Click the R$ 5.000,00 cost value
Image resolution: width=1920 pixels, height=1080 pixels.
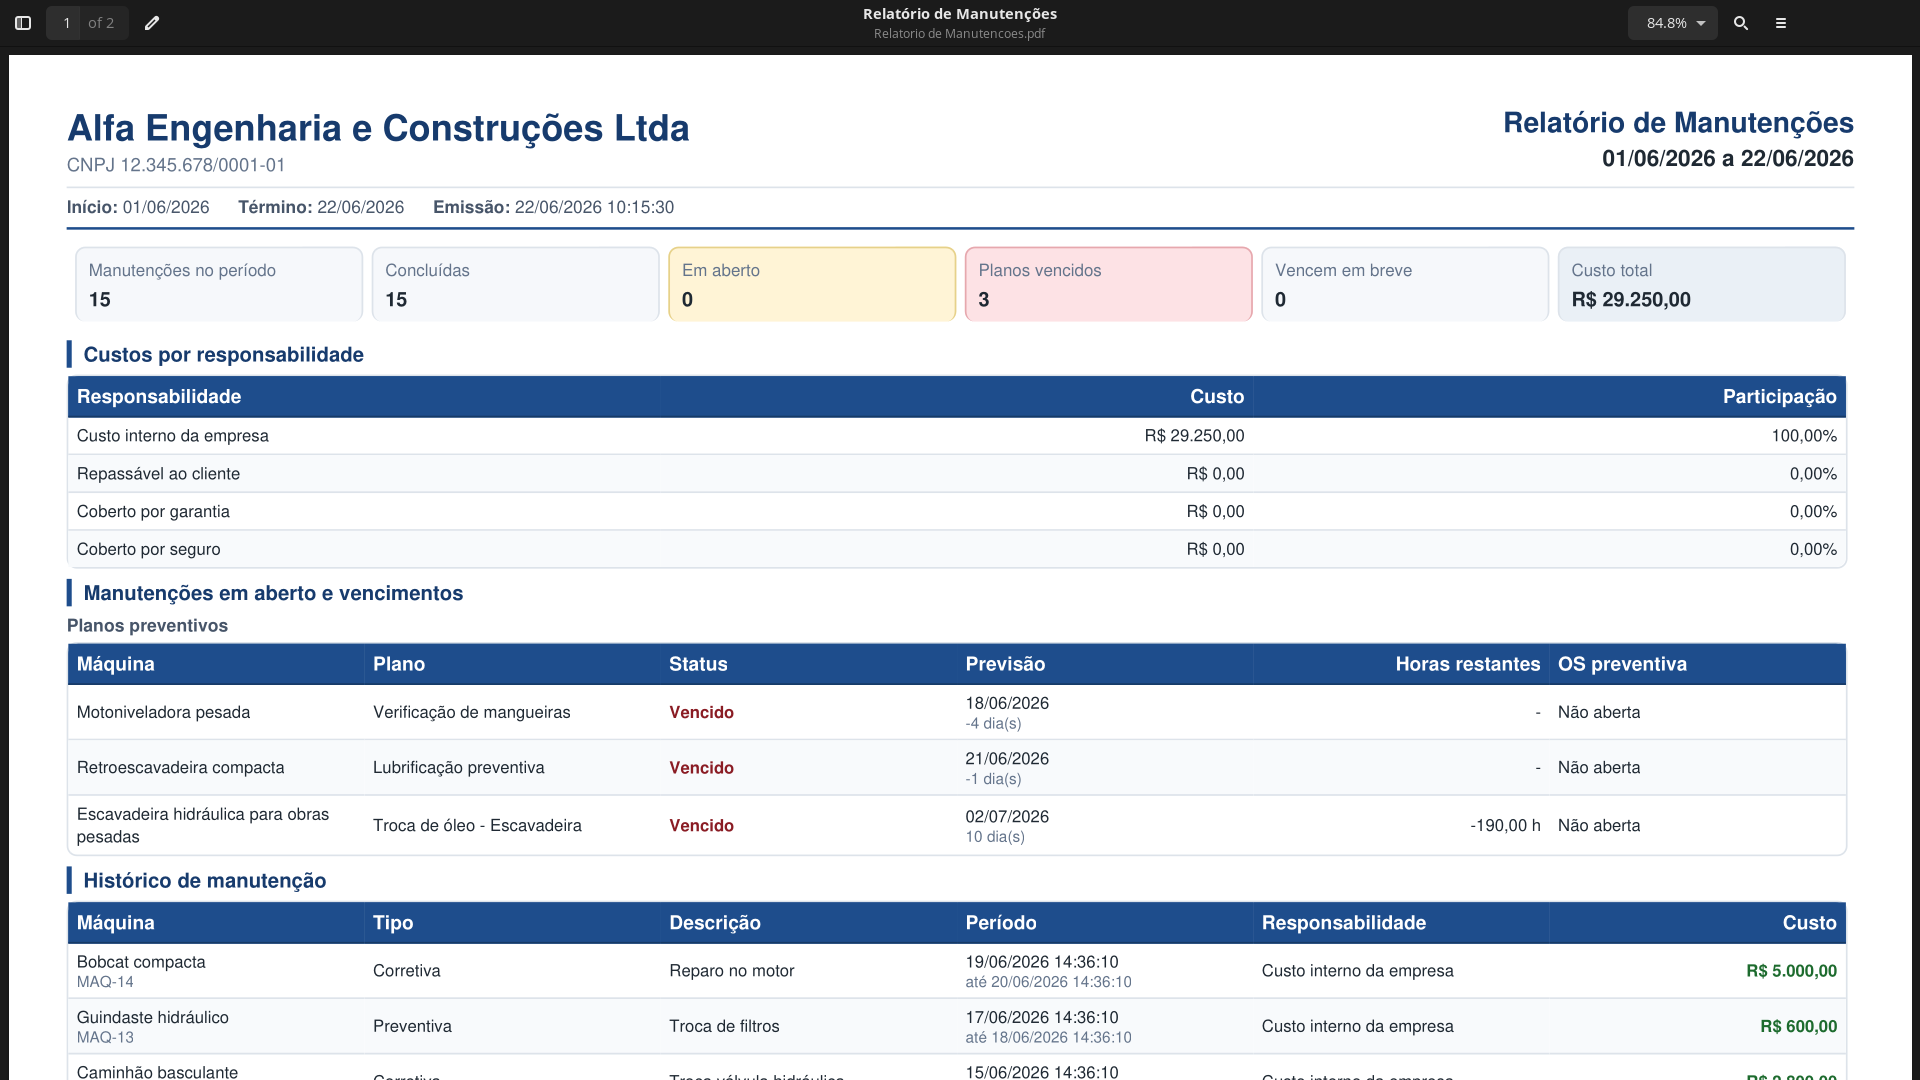(1791, 971)
